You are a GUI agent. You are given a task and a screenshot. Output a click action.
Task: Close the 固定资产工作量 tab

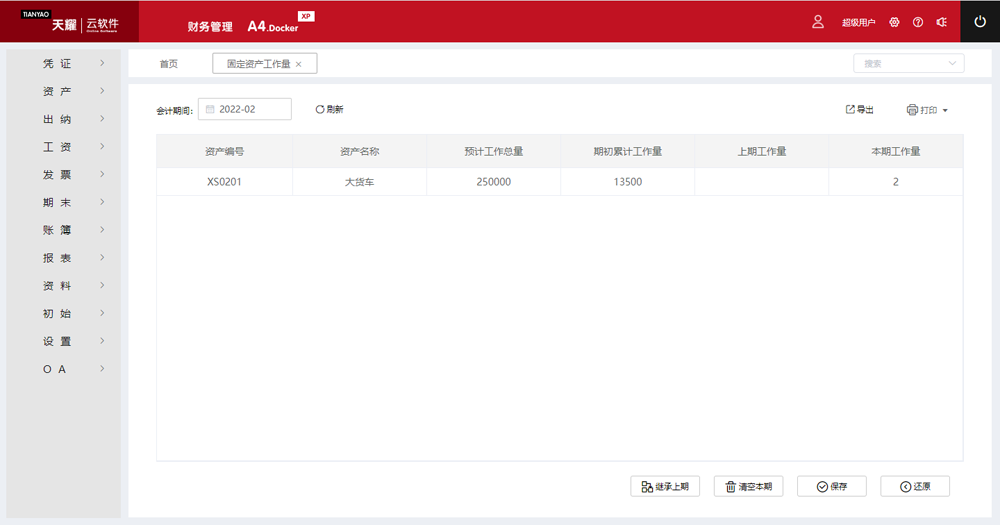298,64
